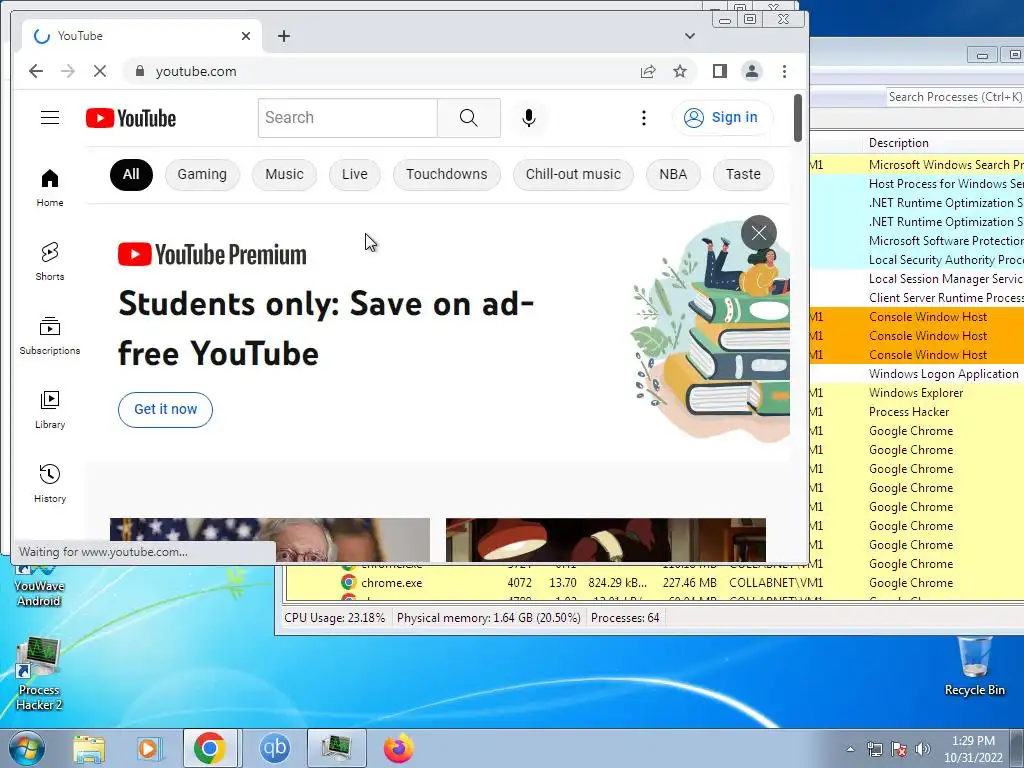
Task: Click the search magnifier button
Action: [x=468, y=118]
